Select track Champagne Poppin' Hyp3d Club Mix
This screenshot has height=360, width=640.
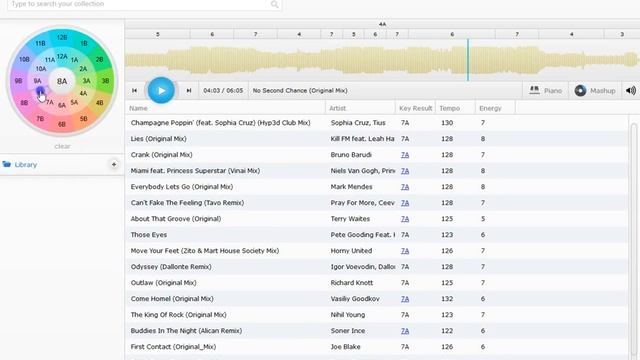376,123
